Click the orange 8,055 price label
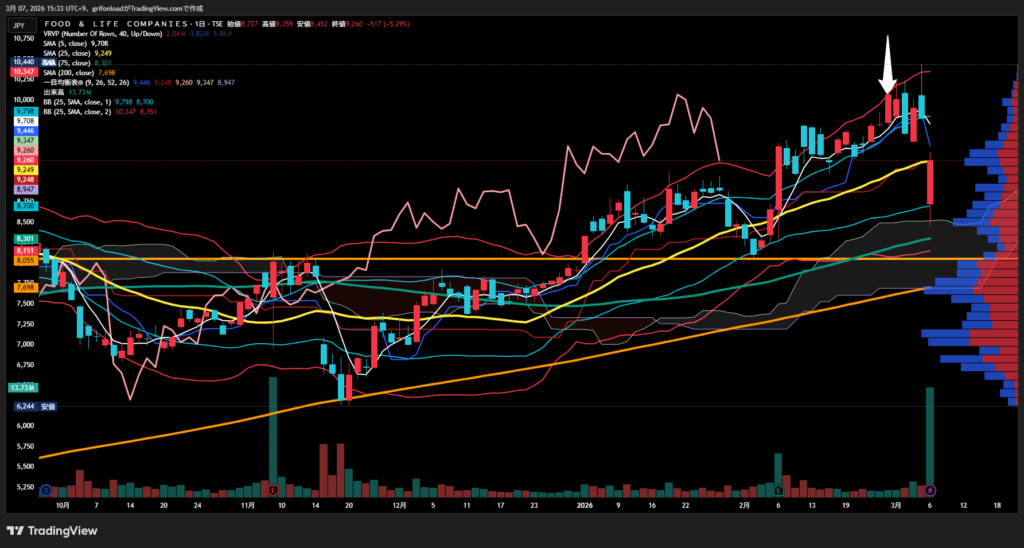This screenshot has height=548, width=1024. tap(25, 259)
